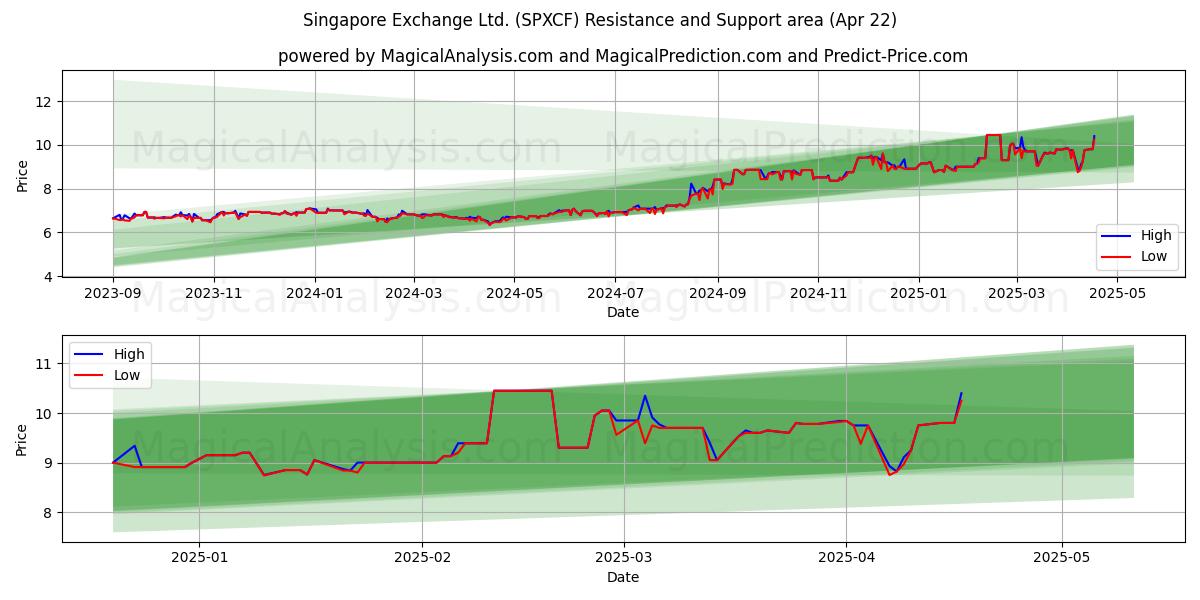
Task: Click the top chart y-axis value '6'
Action: [50, 233]
